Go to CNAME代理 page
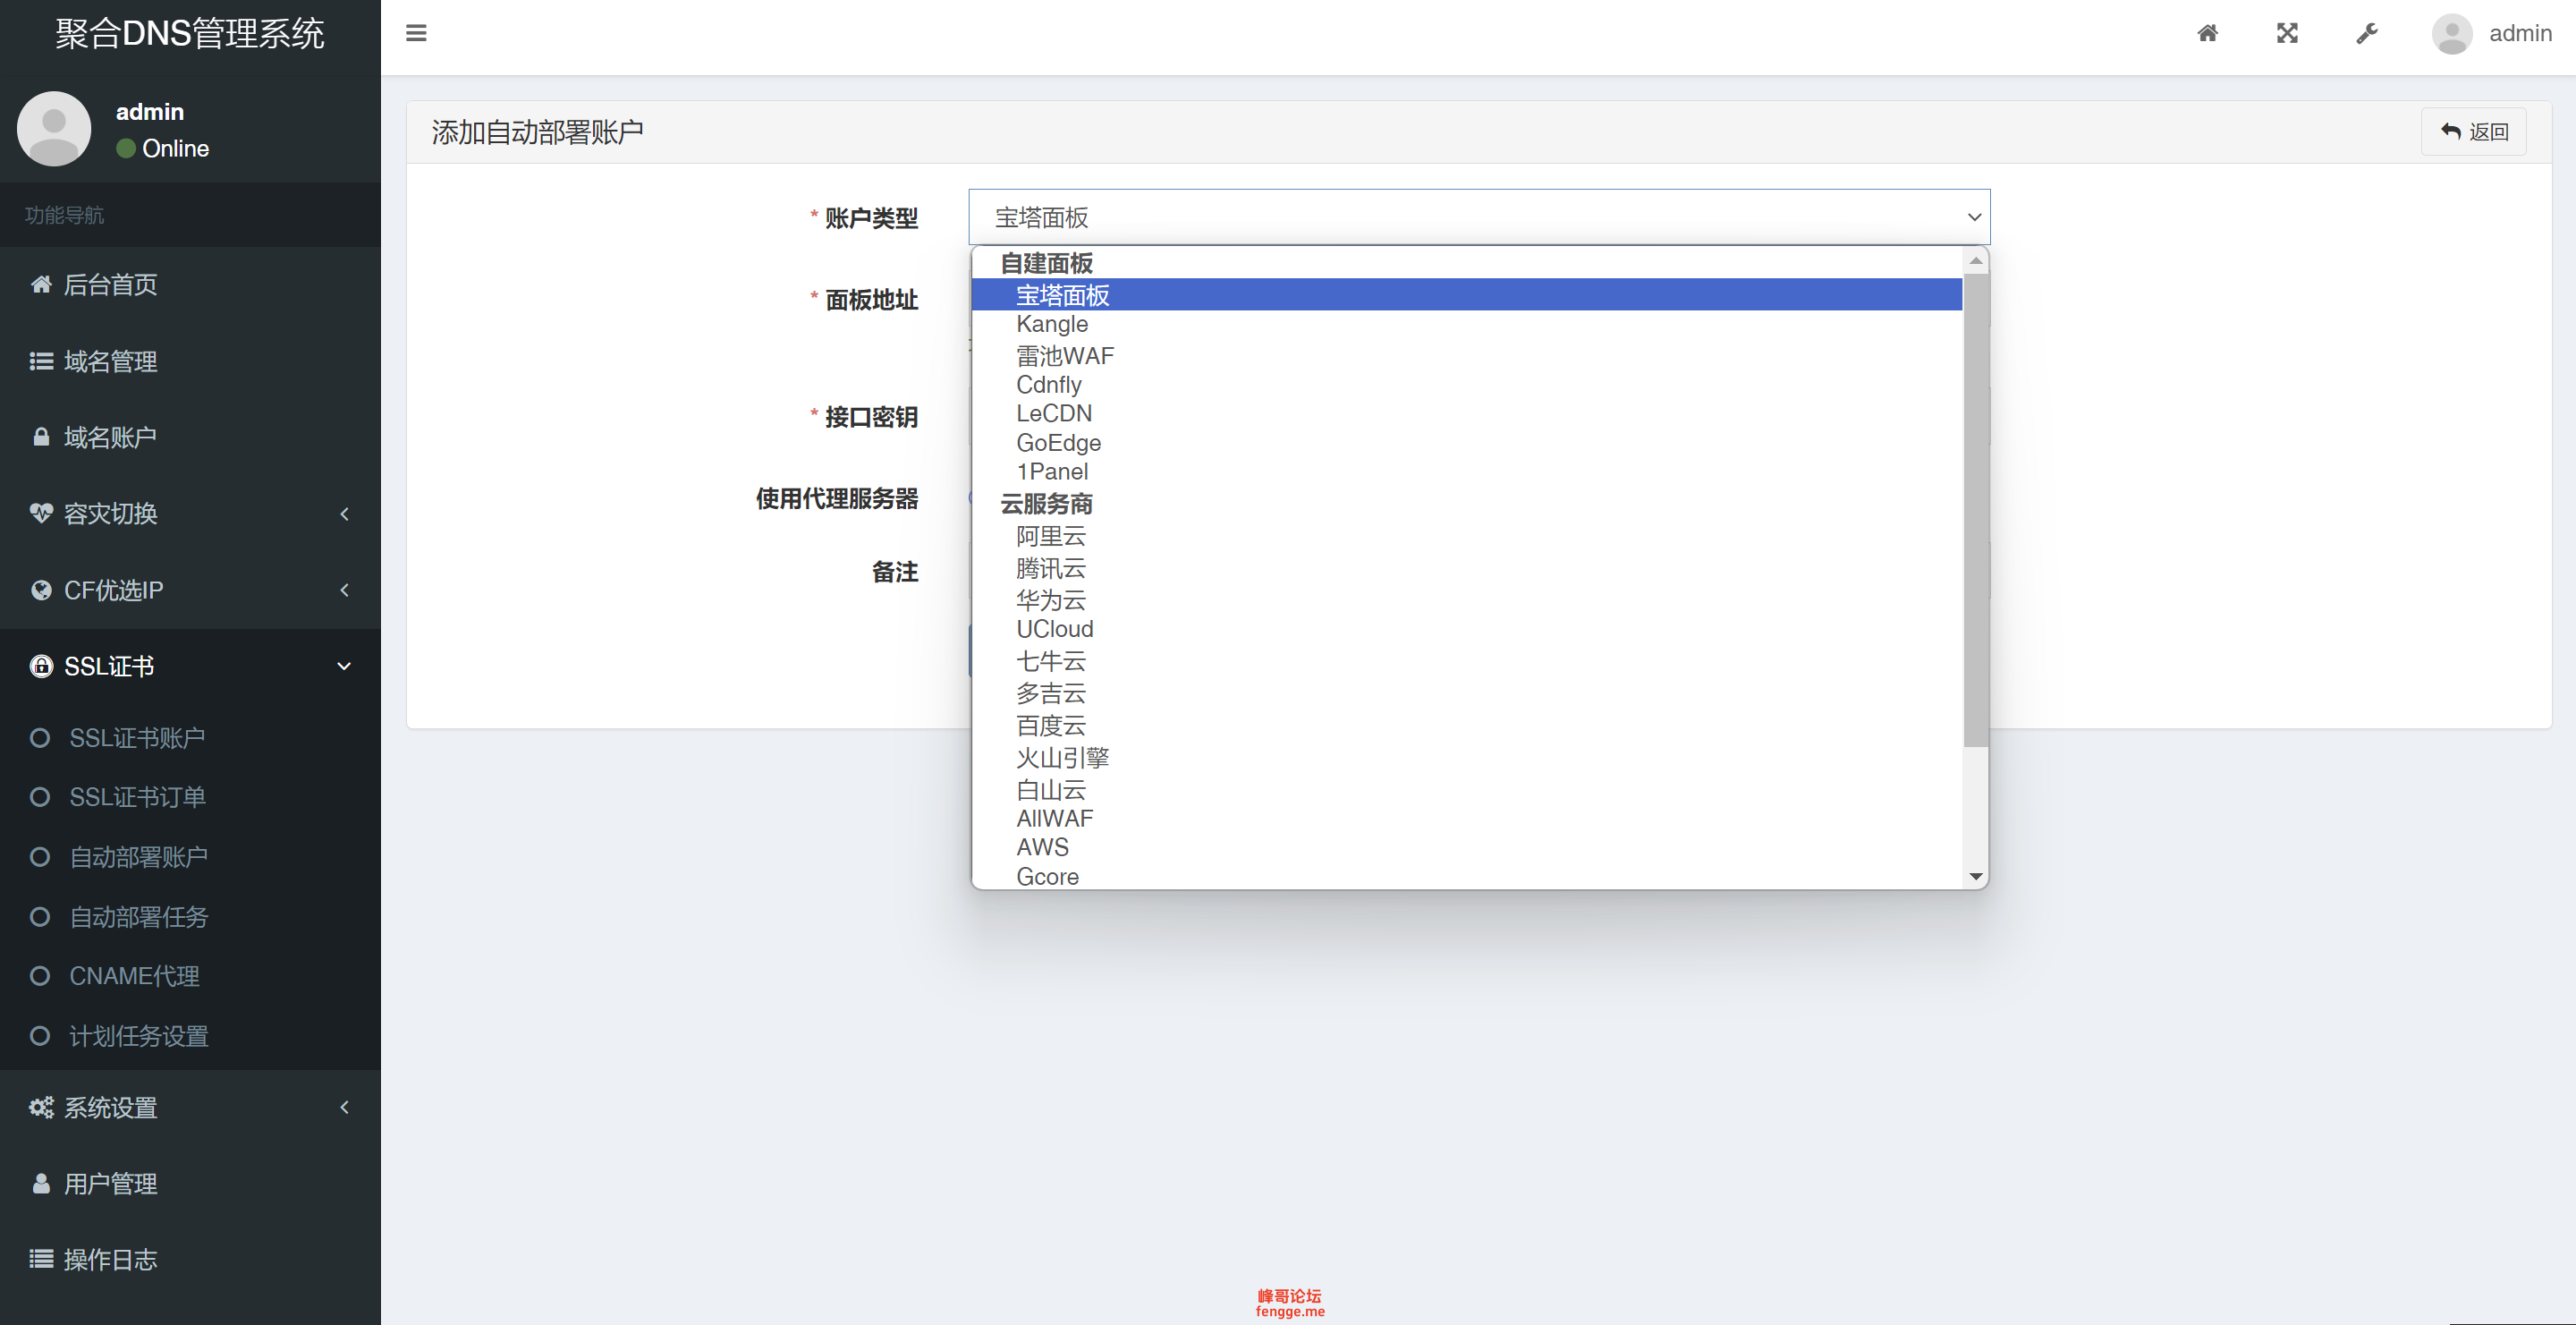 click(190, 976)
